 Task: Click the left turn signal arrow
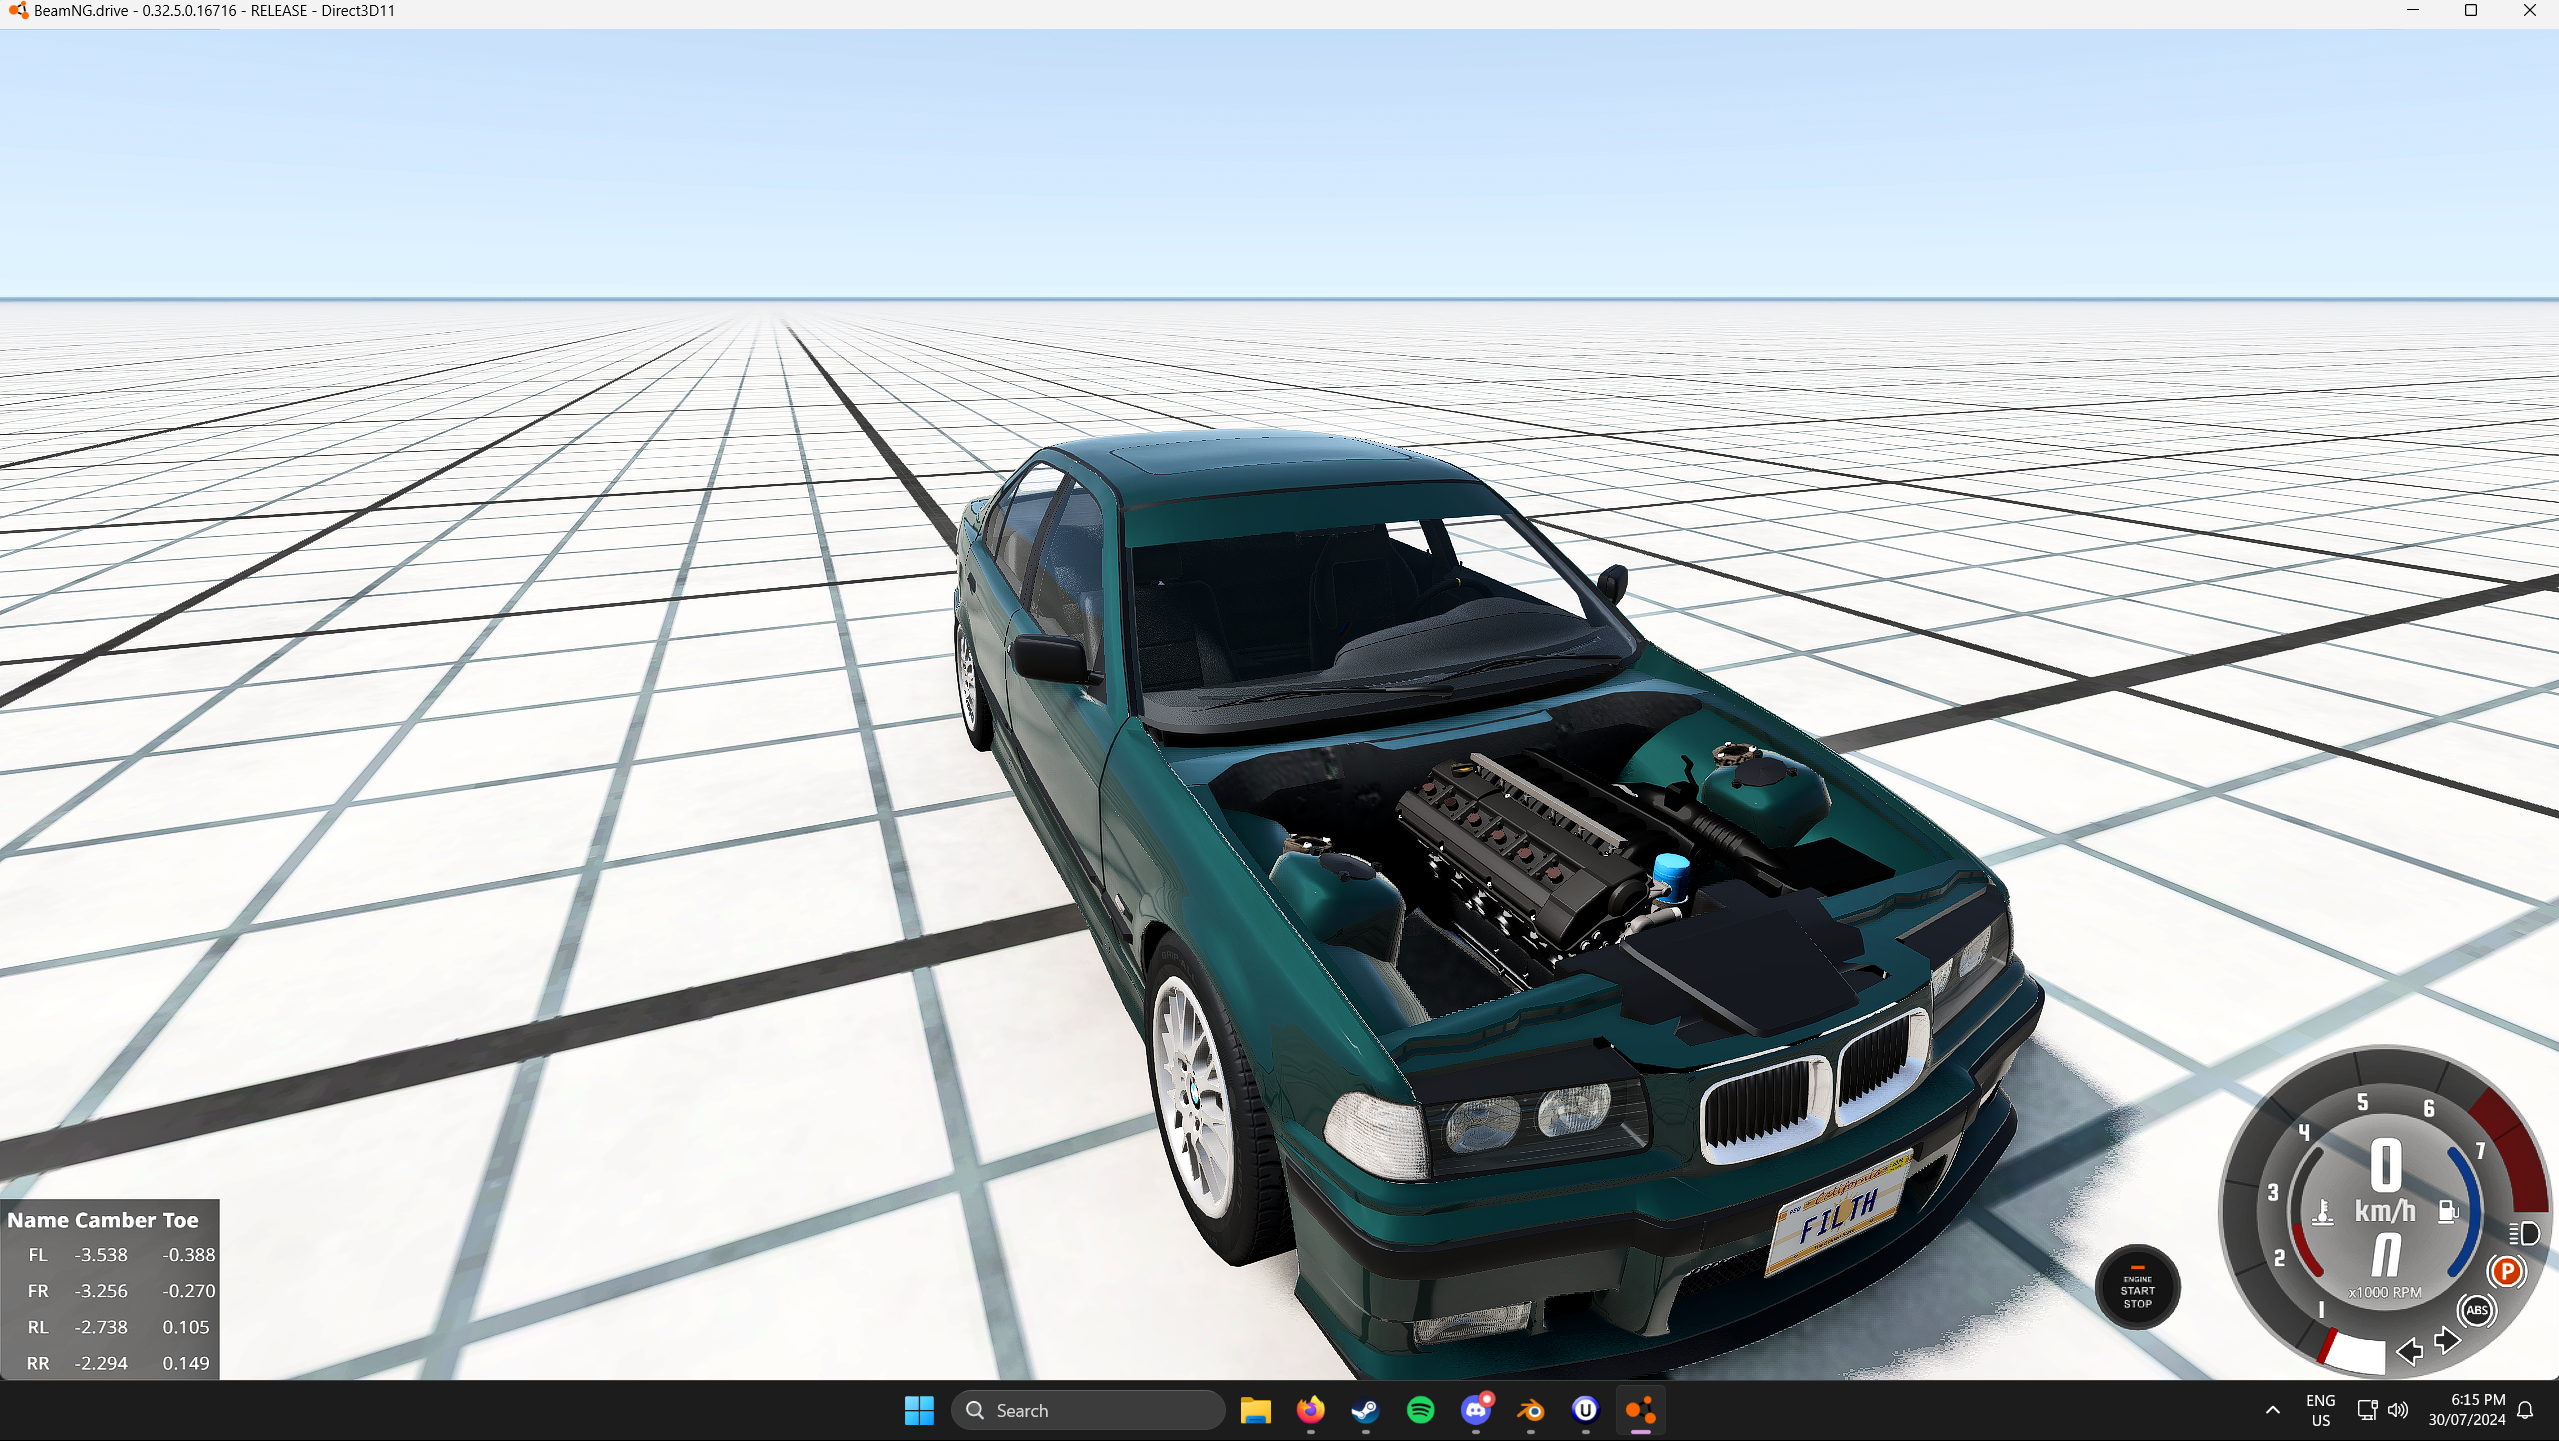pos(2410,1351)
